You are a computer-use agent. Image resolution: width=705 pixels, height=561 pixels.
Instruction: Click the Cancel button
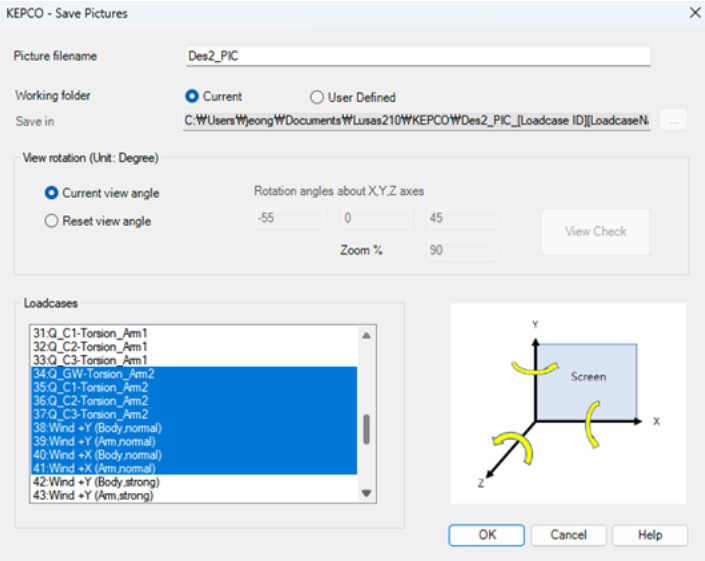[x=568, y=535]
